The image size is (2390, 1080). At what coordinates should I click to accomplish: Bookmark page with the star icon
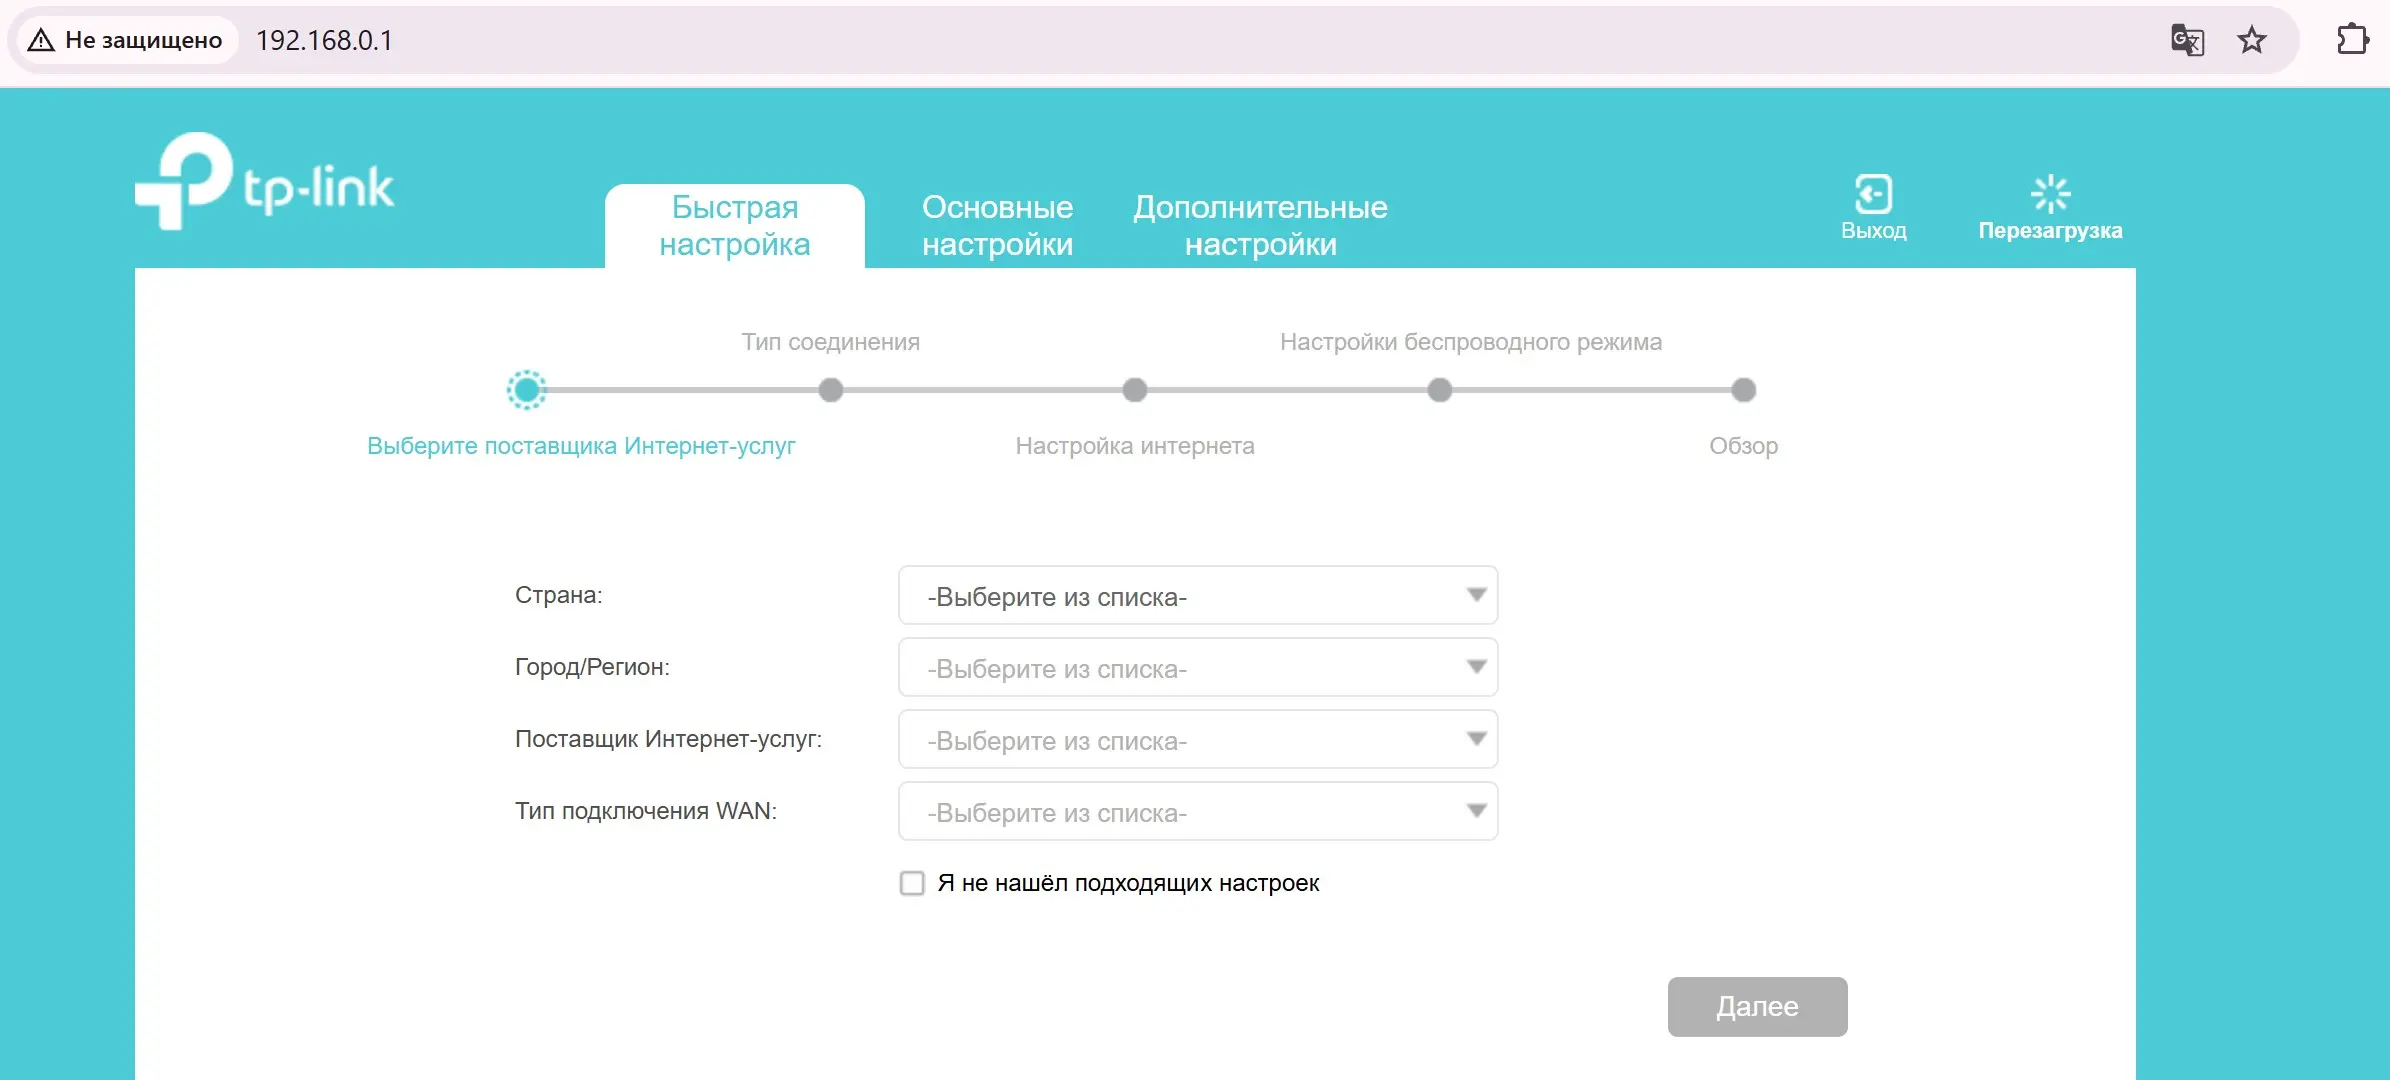(2252, 40)
